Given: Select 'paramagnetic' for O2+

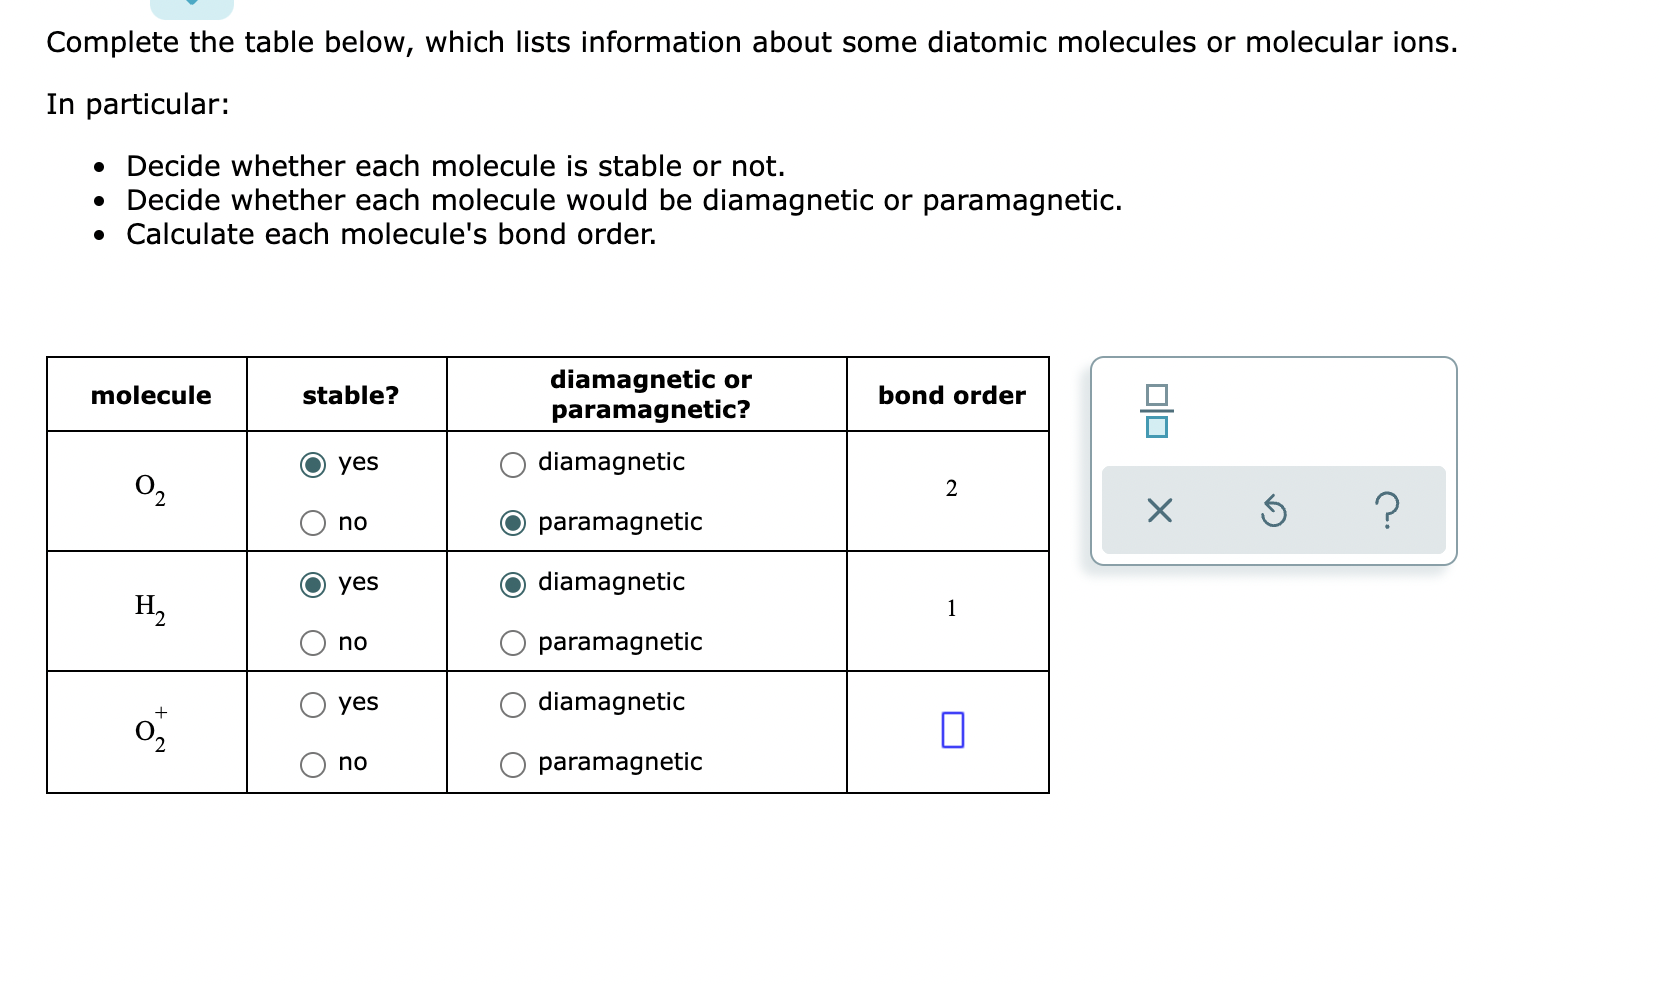Looking at the screenshot, I should point(512,762).
